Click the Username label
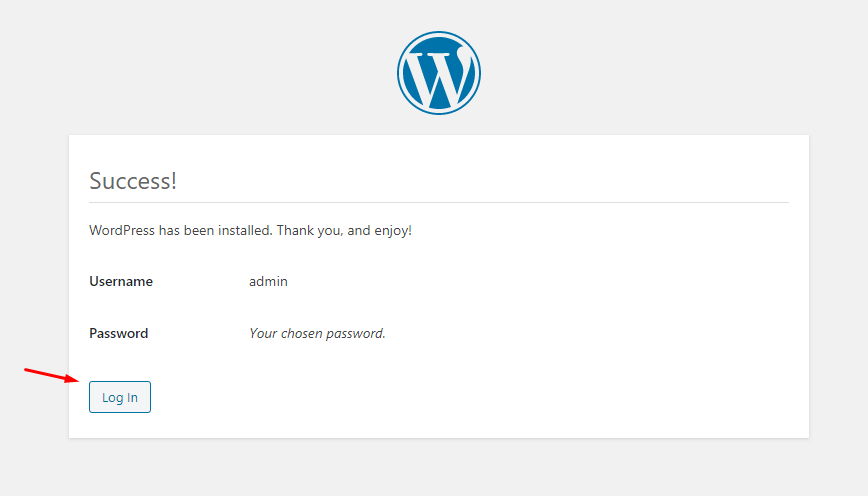This screenshot has width=868, height=496. [121, 282]
